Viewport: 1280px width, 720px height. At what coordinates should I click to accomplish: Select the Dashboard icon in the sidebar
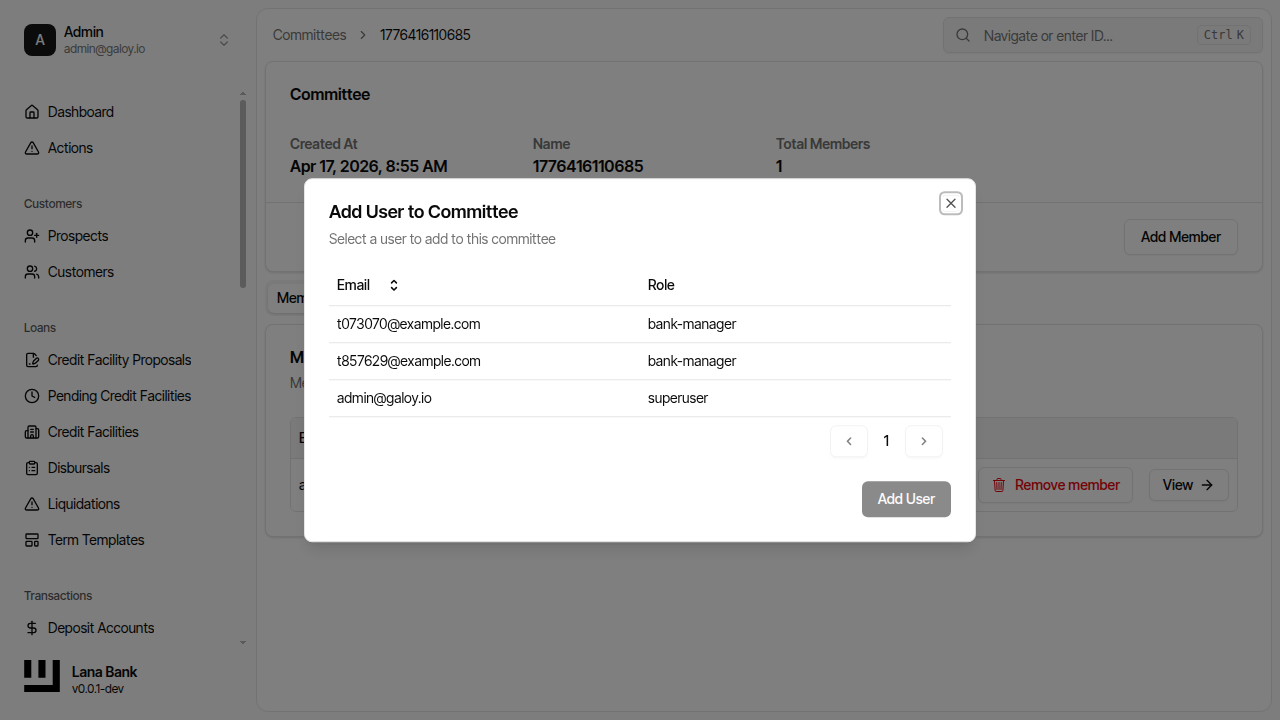[x=31, y=111]
